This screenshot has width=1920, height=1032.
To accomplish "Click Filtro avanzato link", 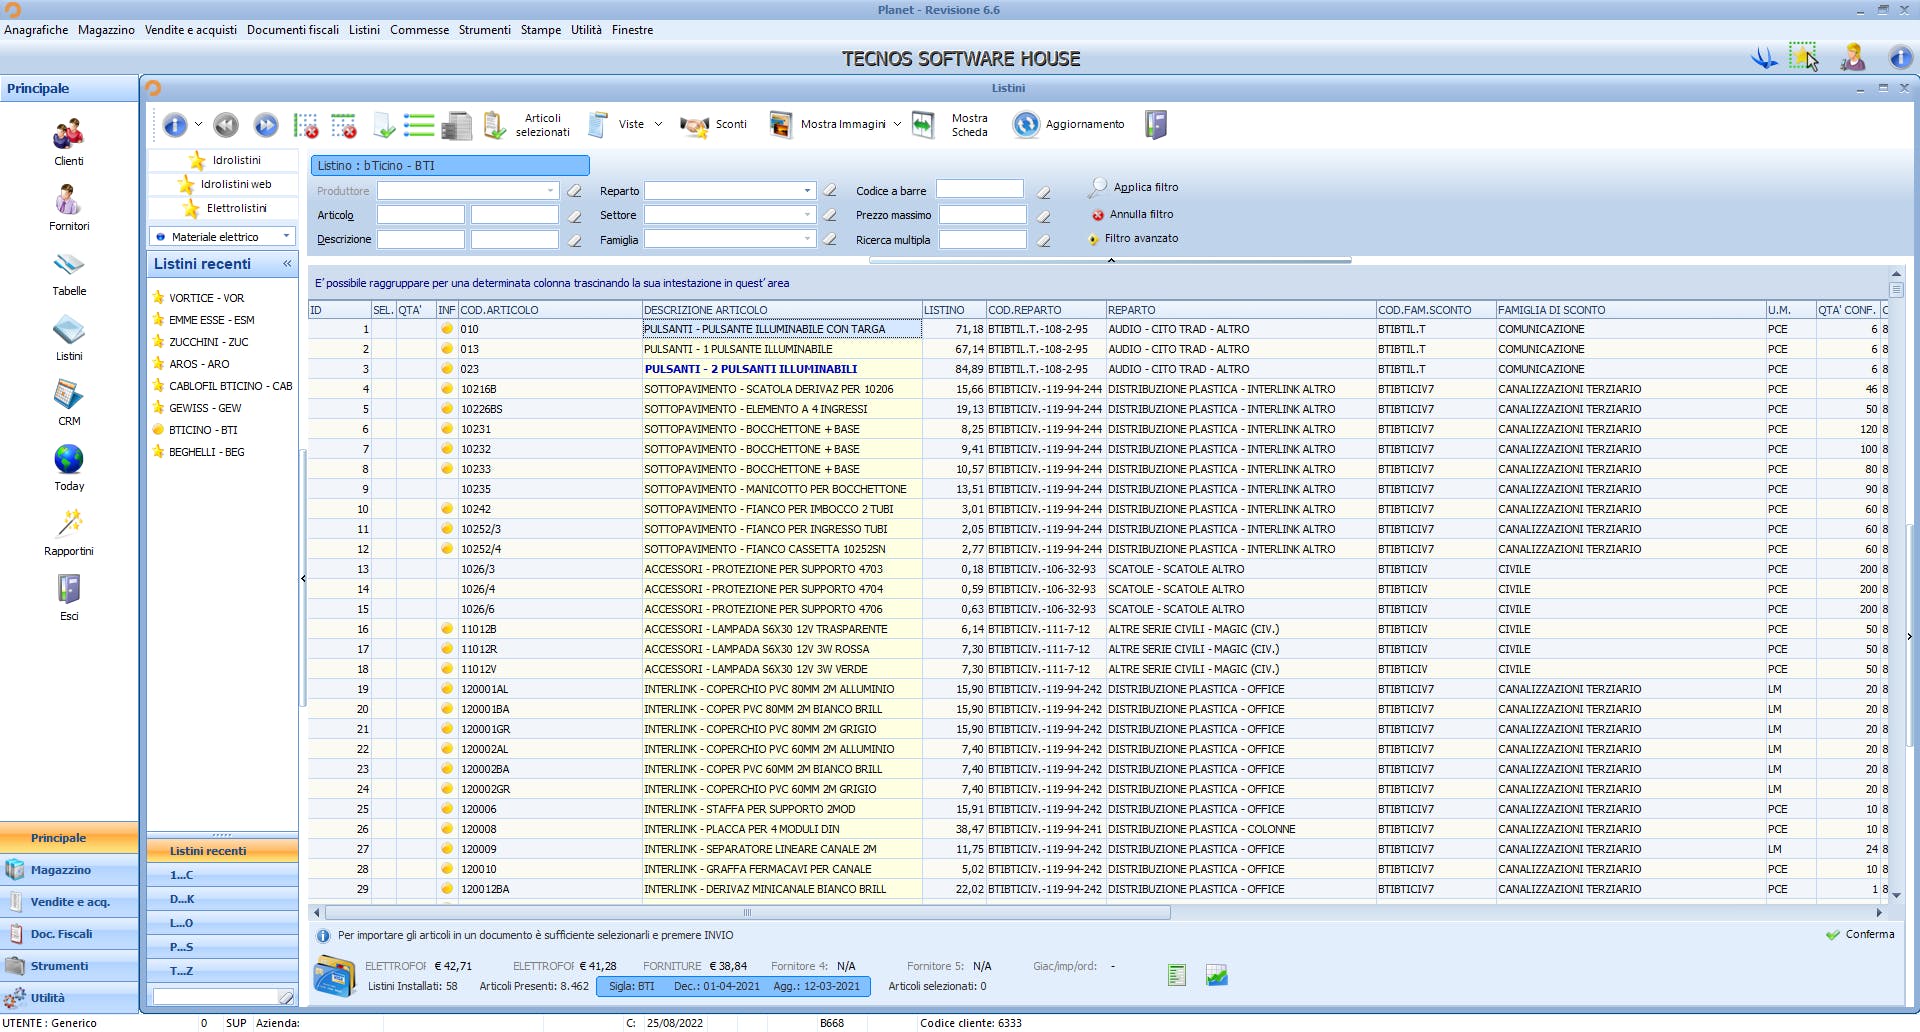I will coord(1133,238).
